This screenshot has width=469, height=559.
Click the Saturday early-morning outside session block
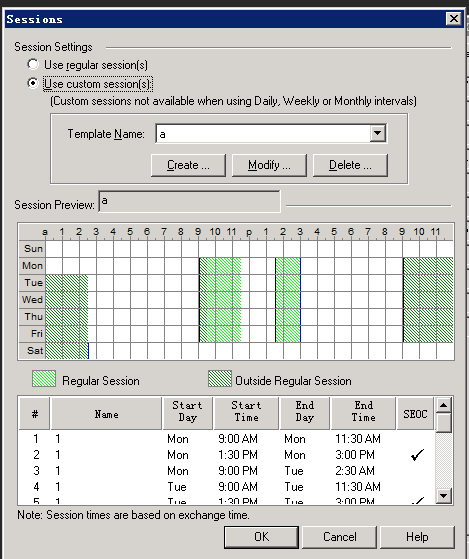coord(67,351)
